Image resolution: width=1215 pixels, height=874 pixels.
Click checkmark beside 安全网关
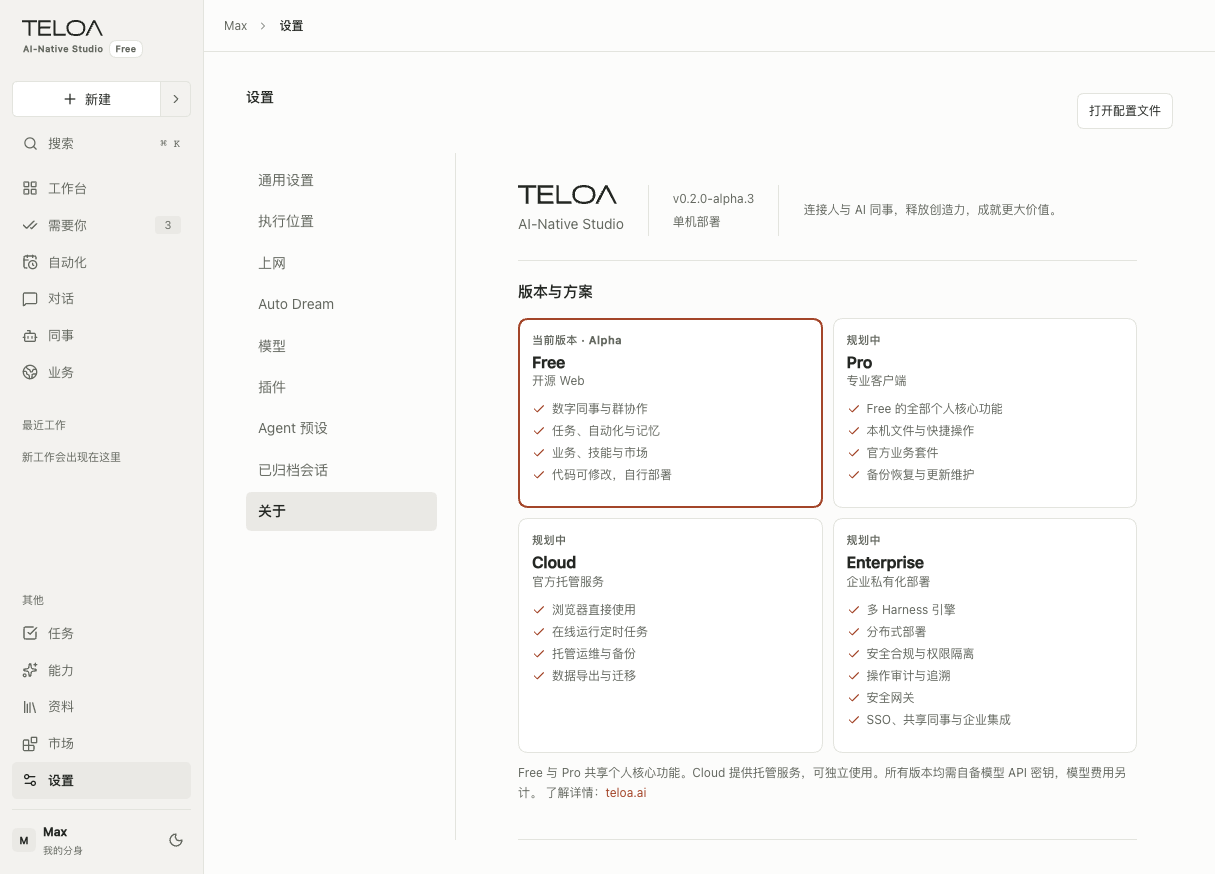854,698
